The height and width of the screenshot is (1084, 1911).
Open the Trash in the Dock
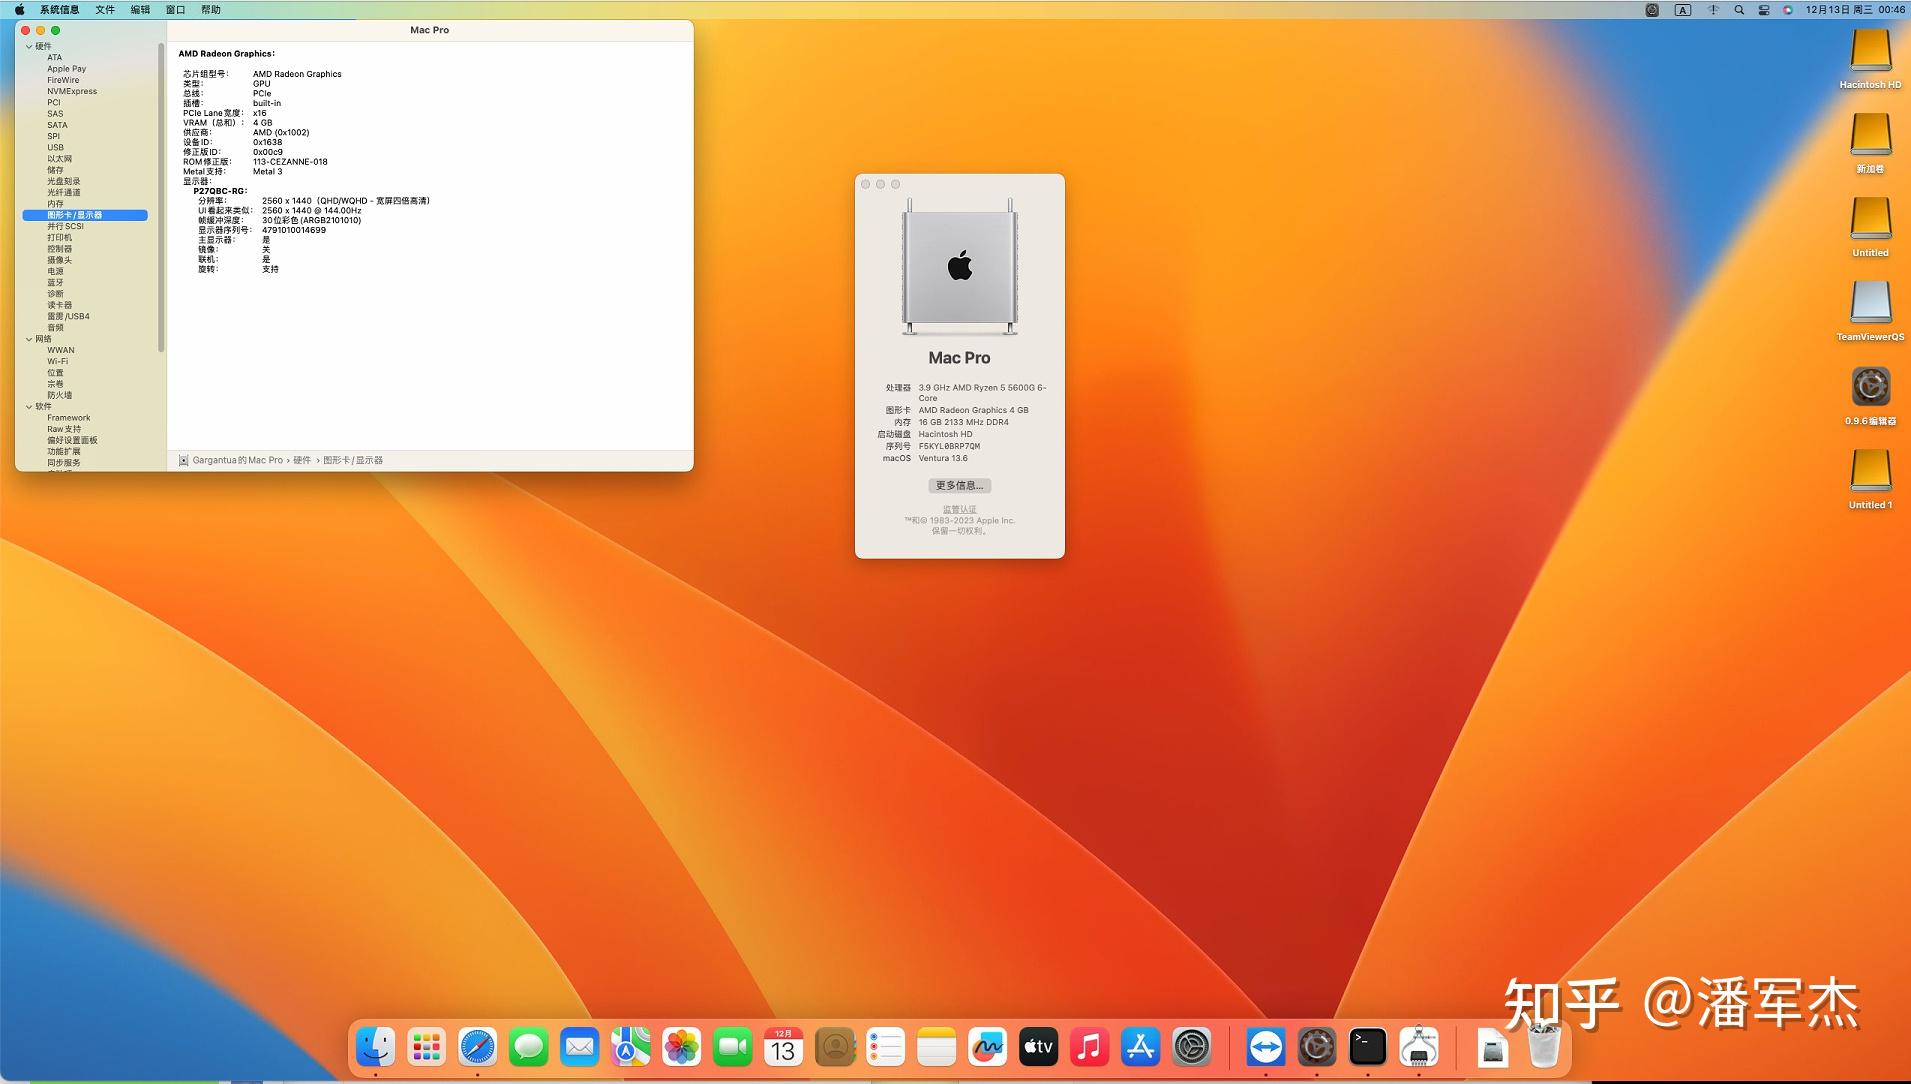pos(1544,1047)
